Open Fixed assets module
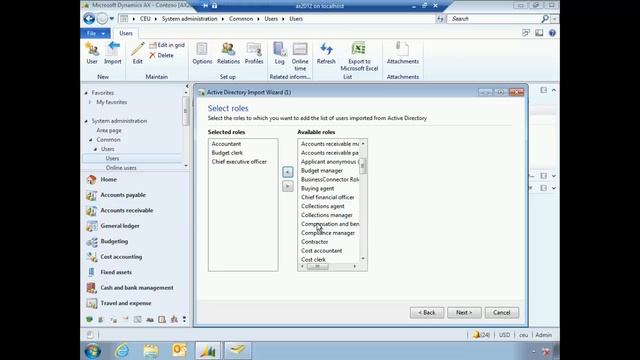Image resolution: width=640 pixels, height=360 pixels. tap(116, 272)
